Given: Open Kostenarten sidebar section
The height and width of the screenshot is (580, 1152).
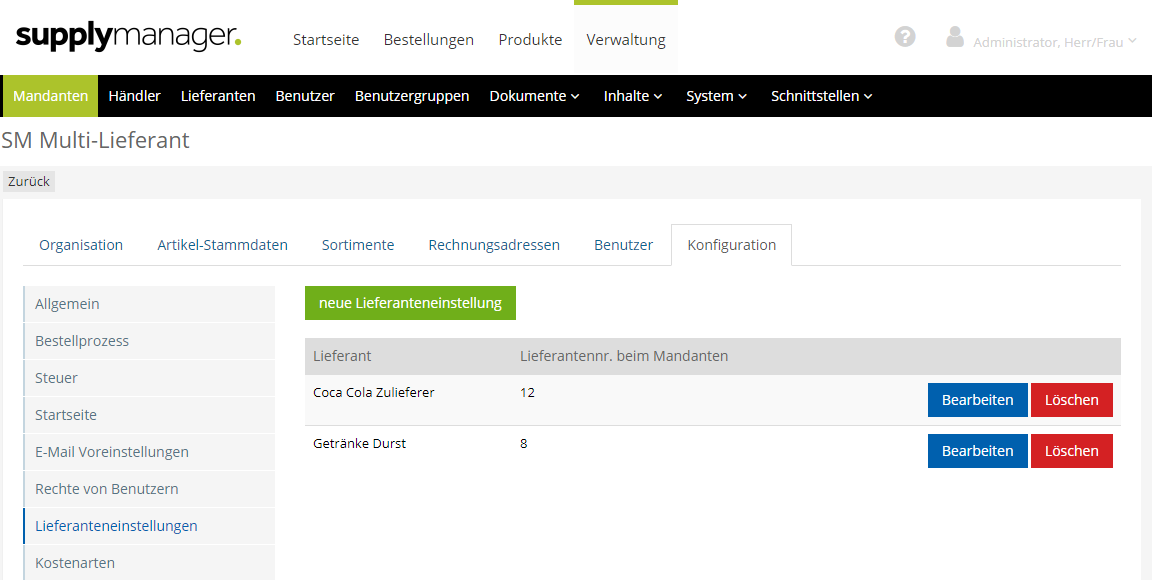Looking at the screenshot, I should [75, 563].
